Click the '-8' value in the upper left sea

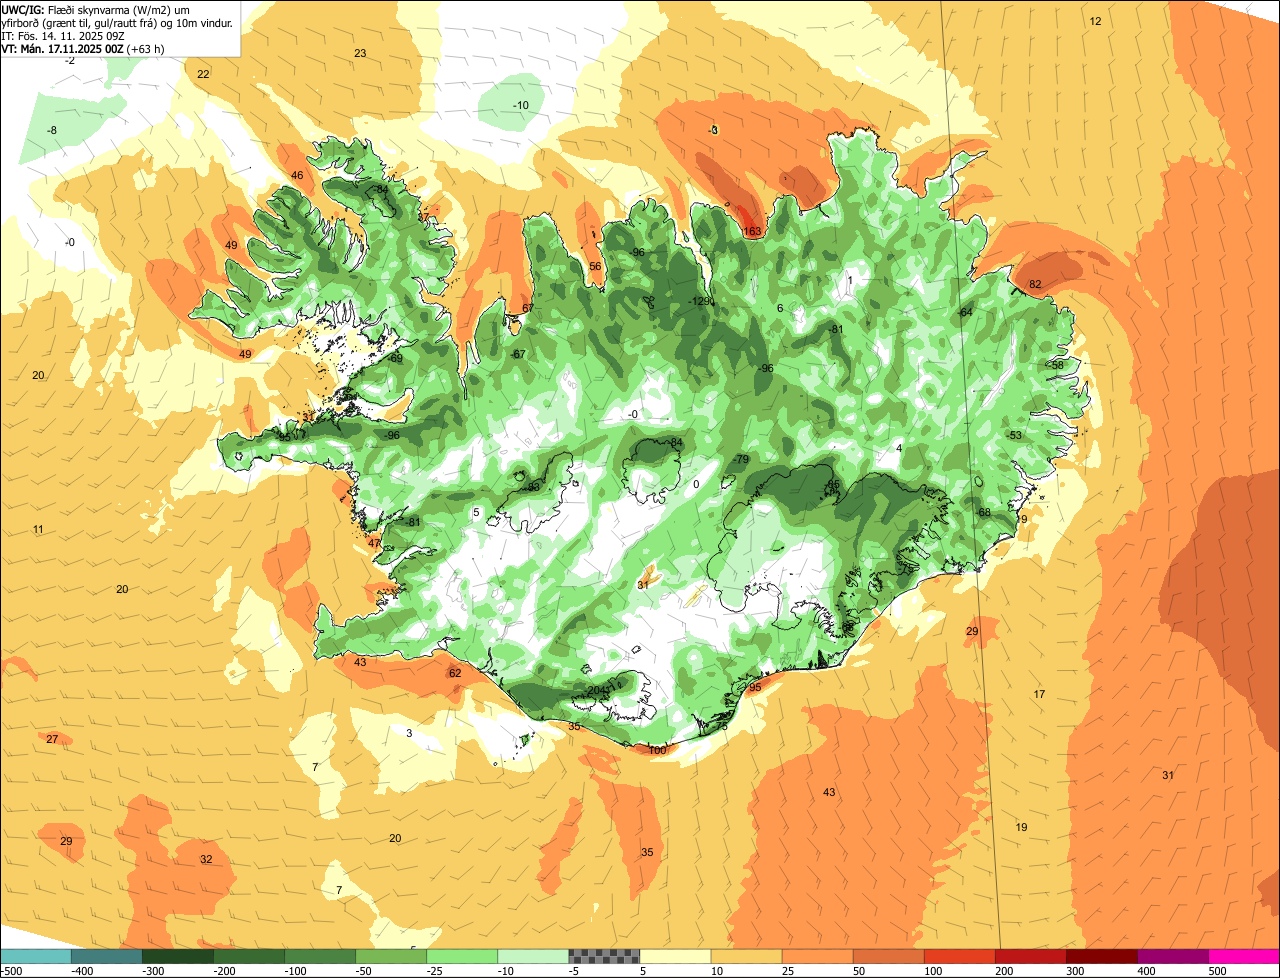click(x=52, y=130)
